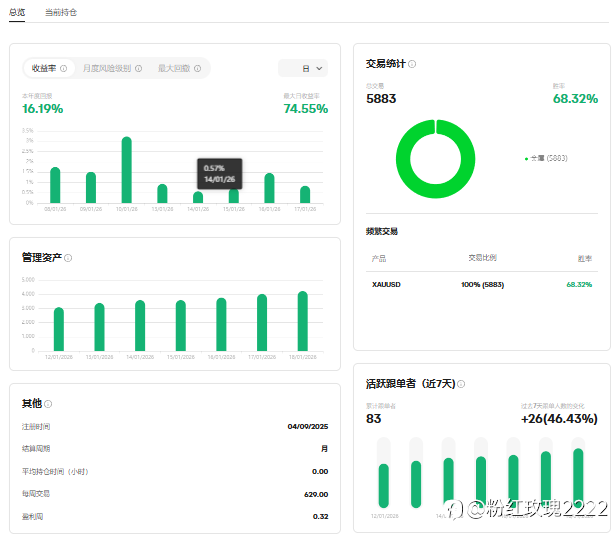Click the cumulative followers count 83

374,419
